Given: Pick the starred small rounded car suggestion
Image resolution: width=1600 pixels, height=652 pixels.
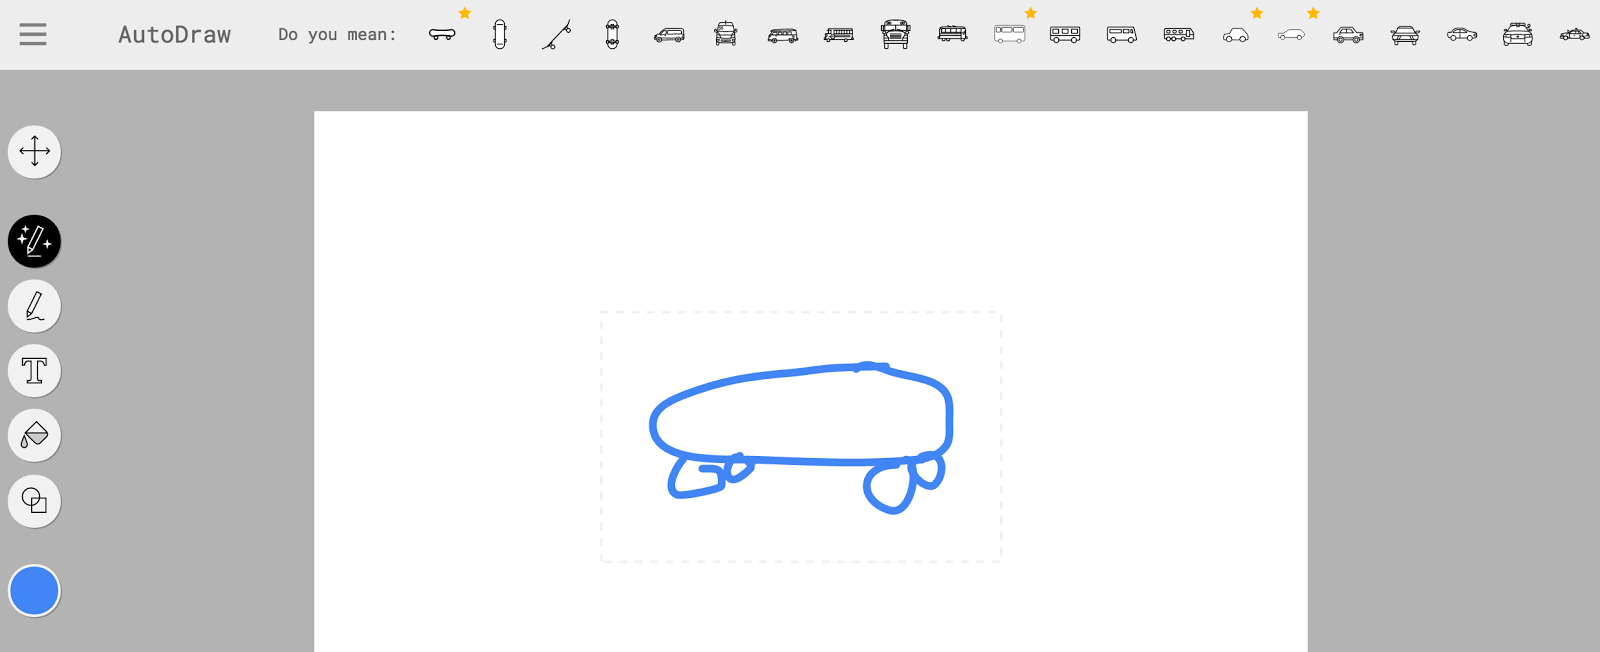Looking at the screenshot, I should 1235,35.
